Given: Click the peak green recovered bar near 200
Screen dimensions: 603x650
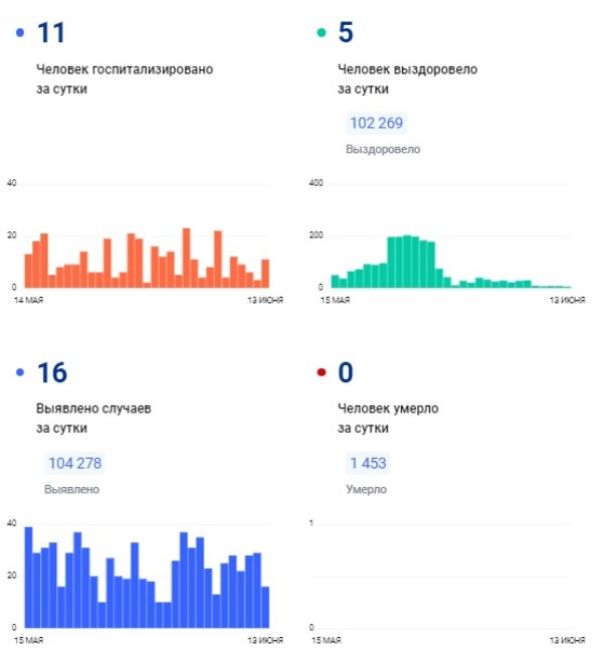Looking at the screenshot, I should point(407,262).
